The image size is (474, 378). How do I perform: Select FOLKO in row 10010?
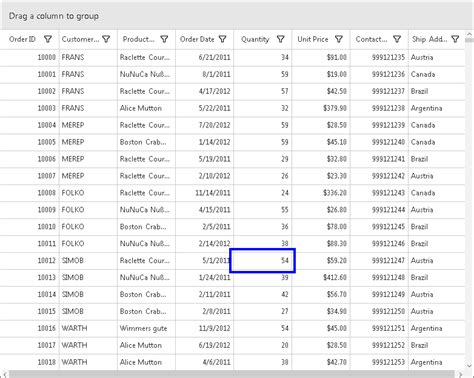(x=88, y=227)
